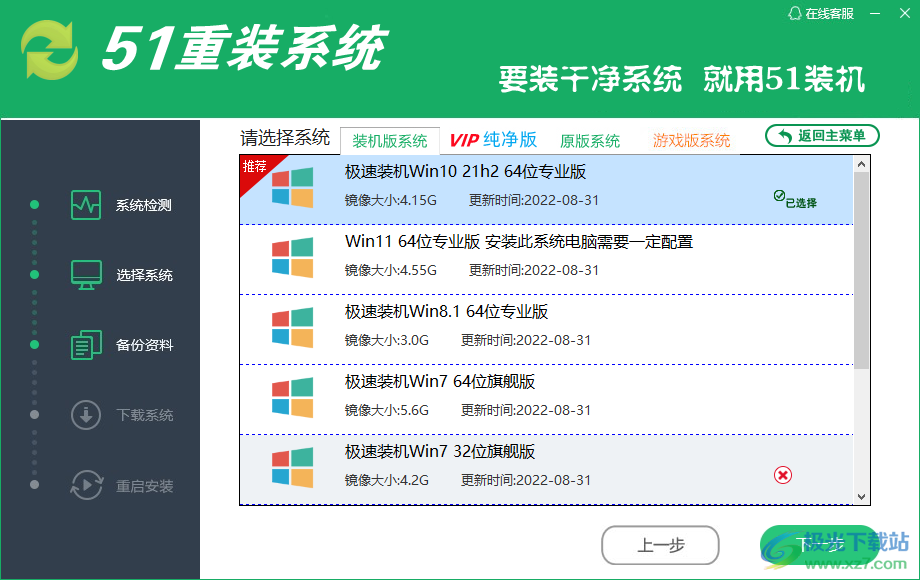The width and height of the screenshot is (920, 580).
Task: Click the 重启安装 restart icon
Action: click(x=86, y=485)
